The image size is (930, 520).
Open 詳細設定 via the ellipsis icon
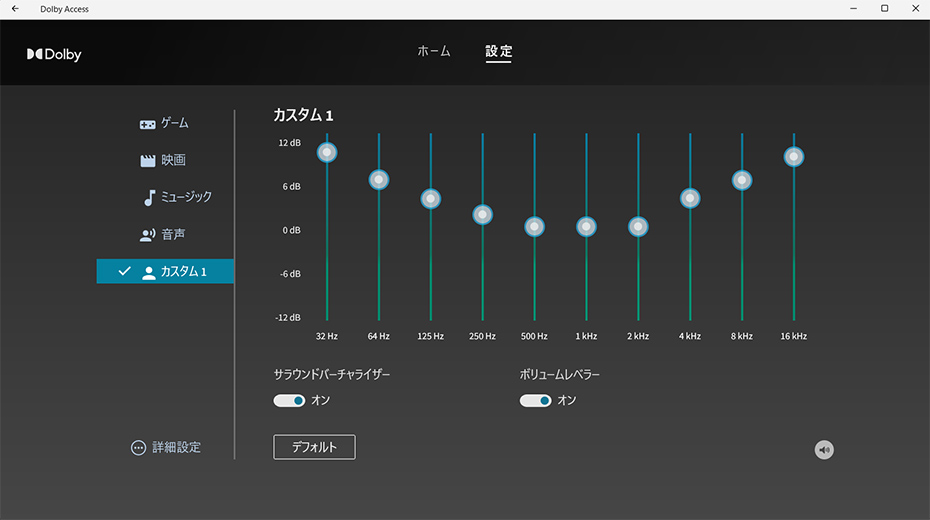tap(139, 448)
